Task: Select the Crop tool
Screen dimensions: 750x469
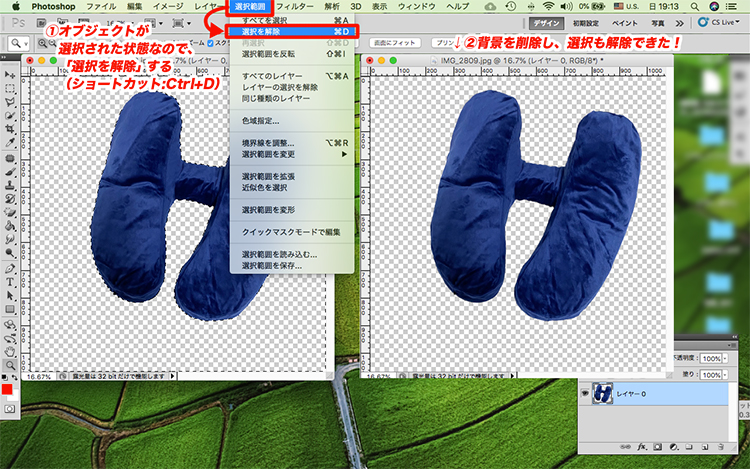Action: 10,129
